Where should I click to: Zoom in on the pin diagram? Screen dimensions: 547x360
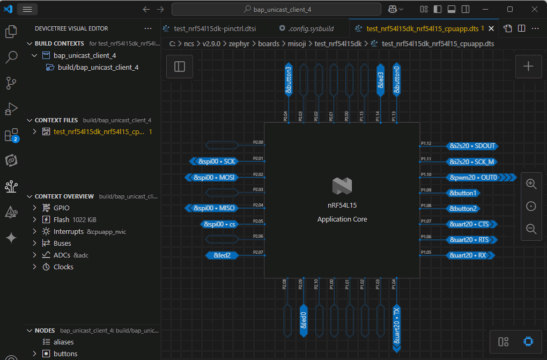(531, 184)
